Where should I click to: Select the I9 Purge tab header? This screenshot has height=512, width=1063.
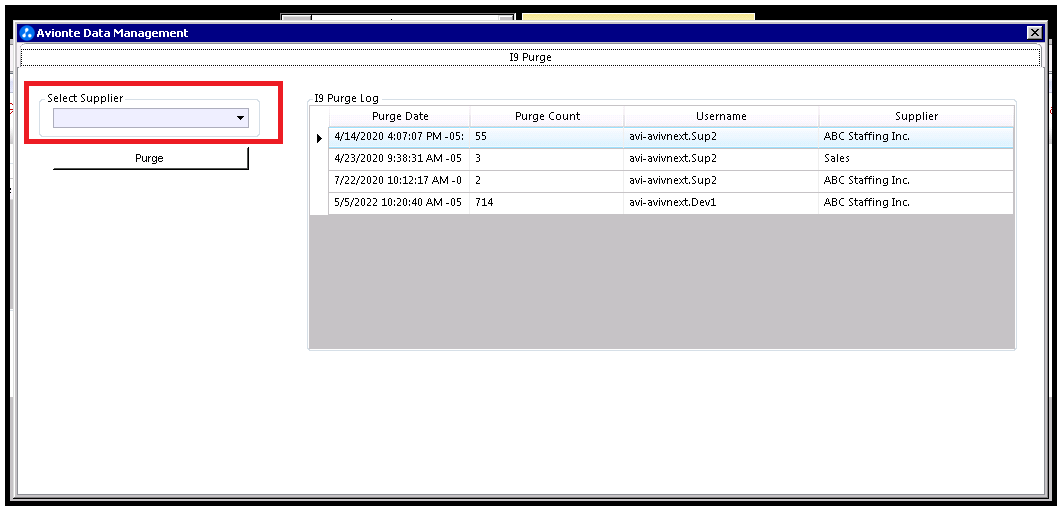530,58
